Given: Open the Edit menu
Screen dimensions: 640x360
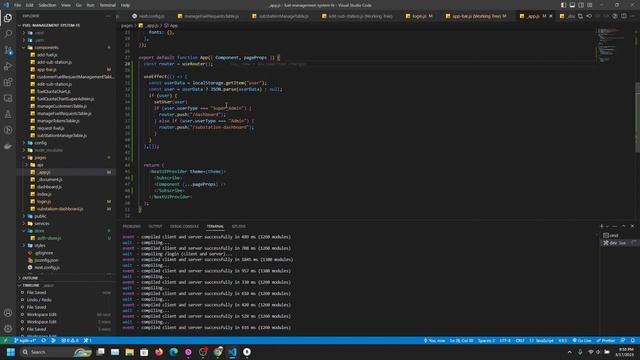Looking at the screenshot, I should click(x=30, y=5).
